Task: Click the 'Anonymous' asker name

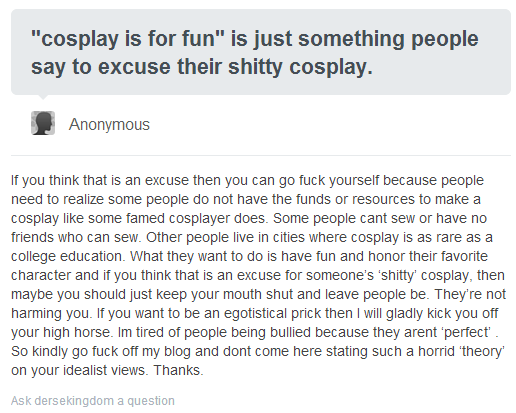Action: [109, 124]
